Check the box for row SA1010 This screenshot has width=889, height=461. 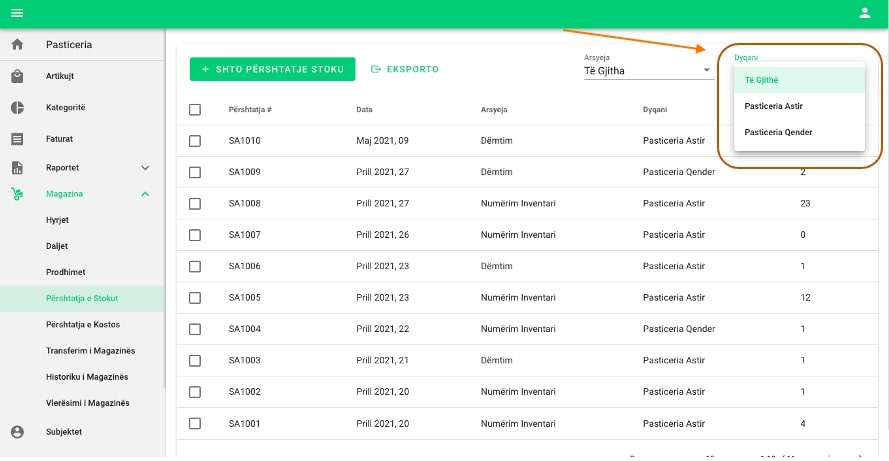195,141
